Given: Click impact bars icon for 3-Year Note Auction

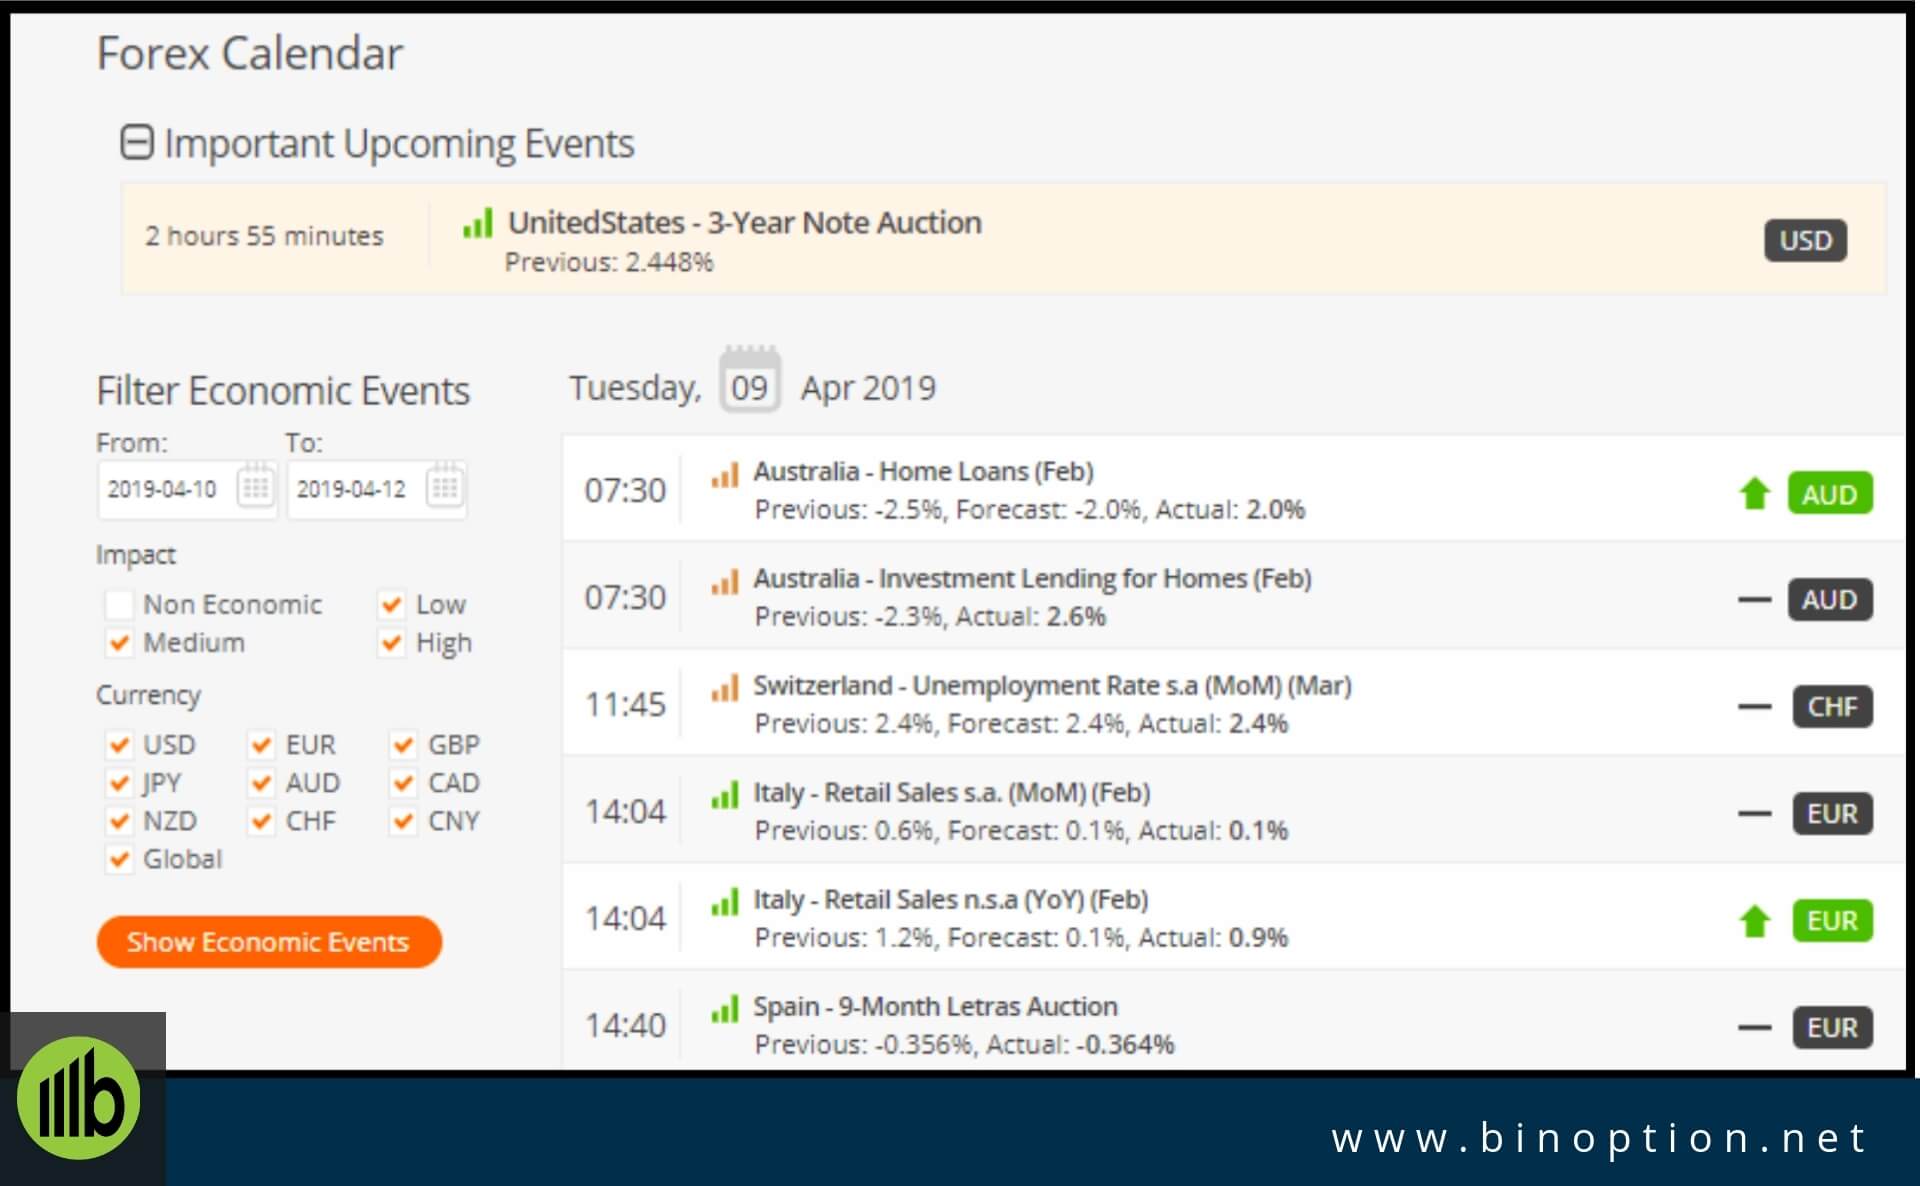Looking at the screenshot, I should click(478, 223).
